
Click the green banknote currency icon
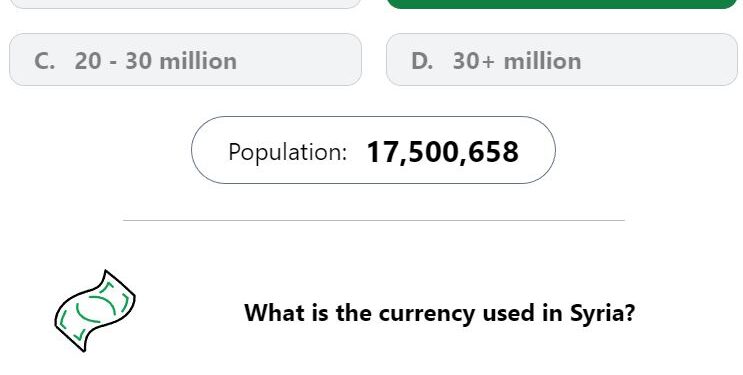(95, 311)
